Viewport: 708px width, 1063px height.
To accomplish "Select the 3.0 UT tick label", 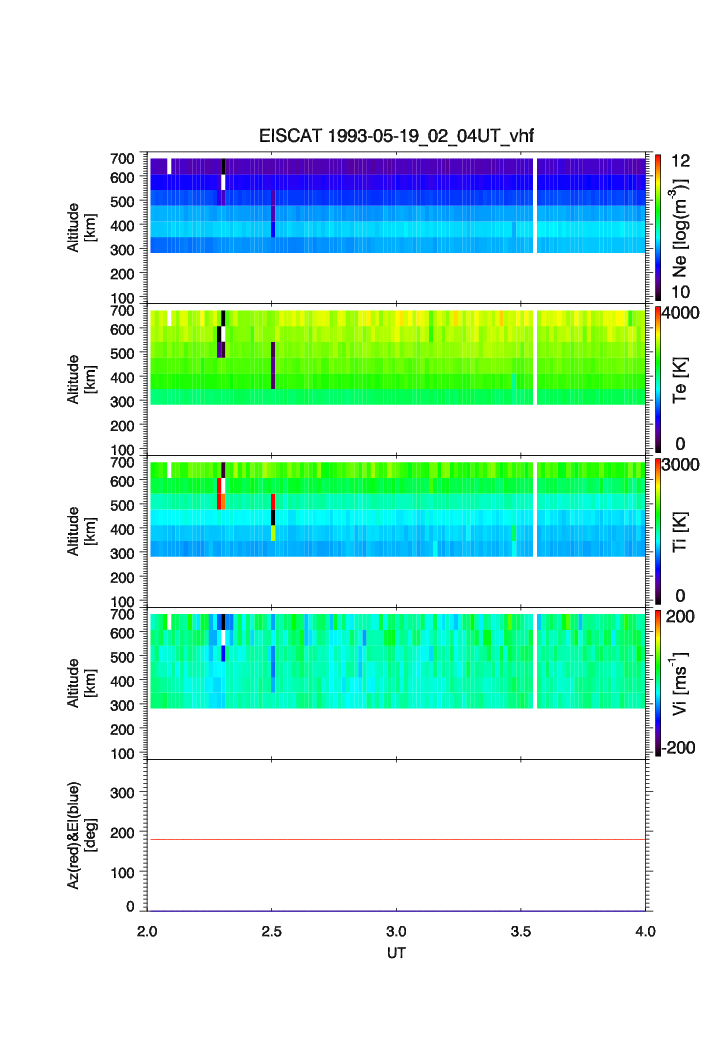I will [x=397, y=931].
